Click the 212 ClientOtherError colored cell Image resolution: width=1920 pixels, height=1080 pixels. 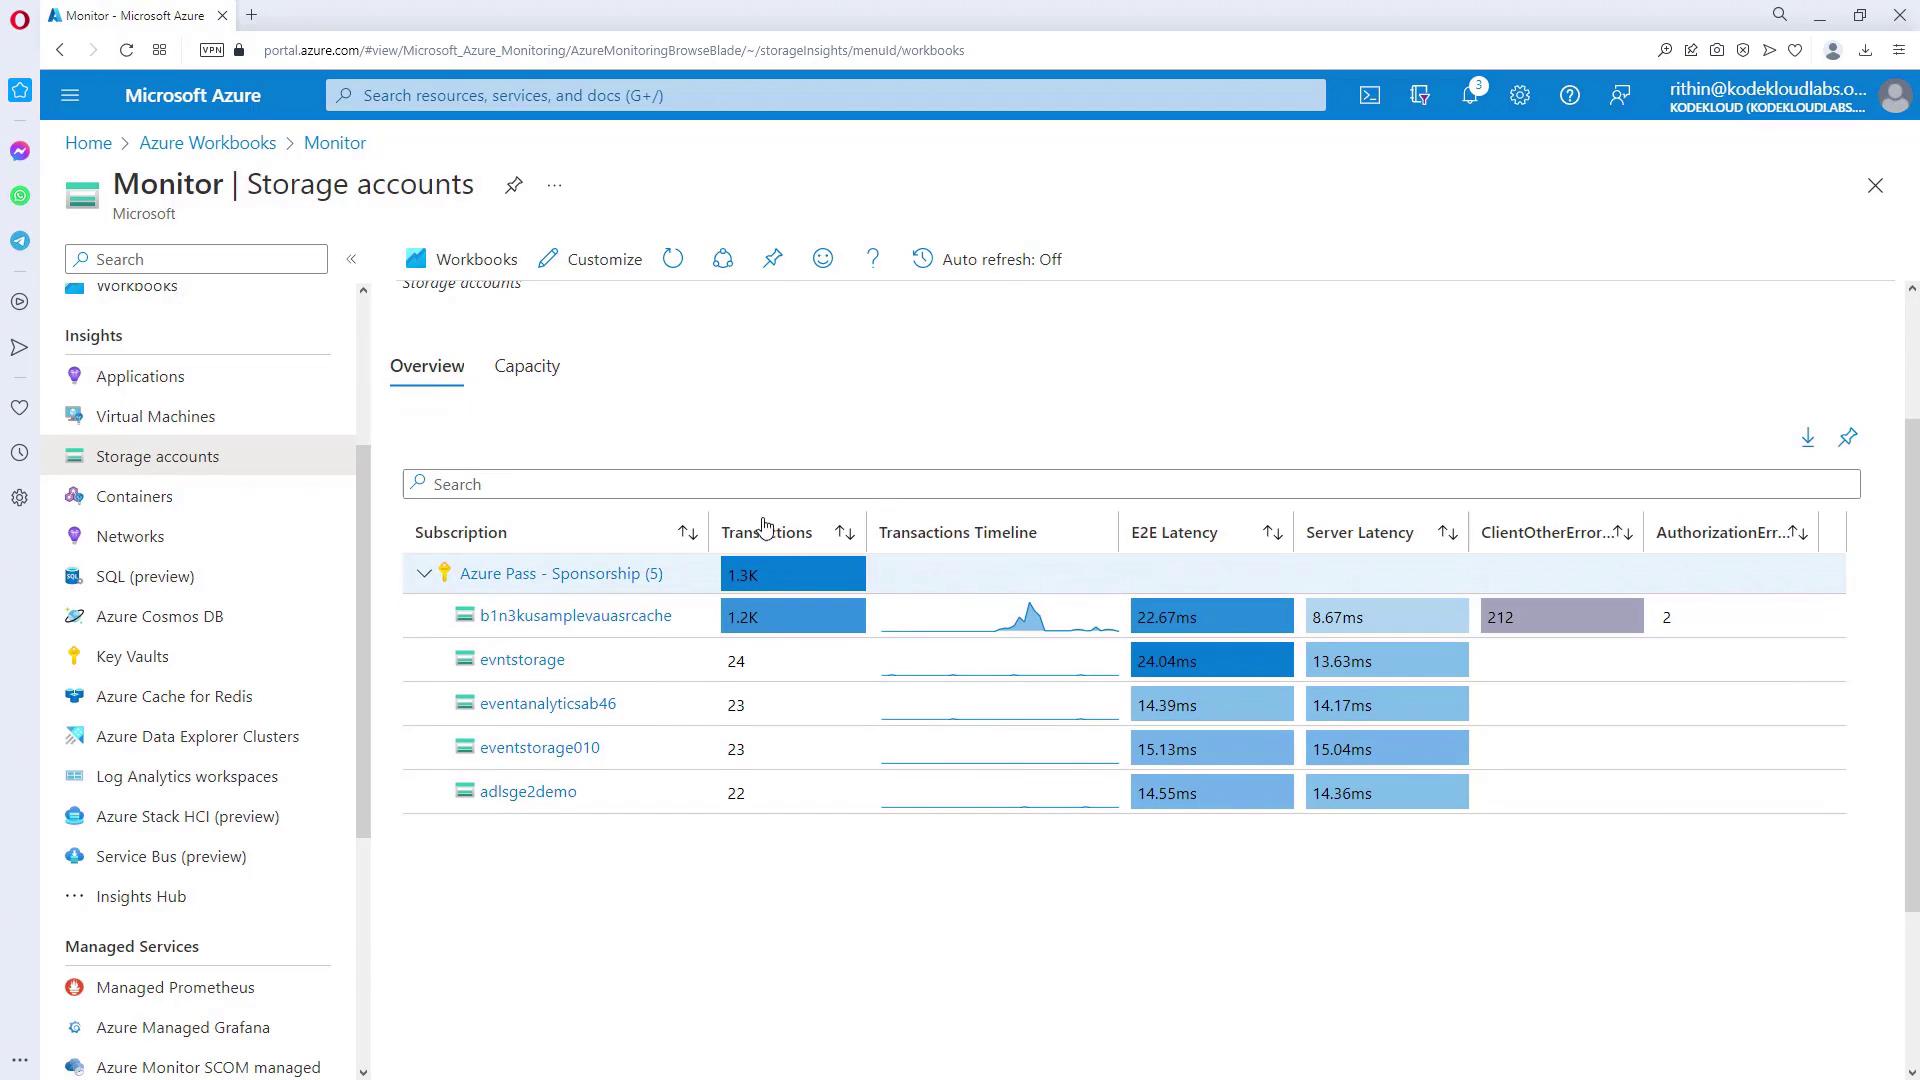(x=1561, y=617)
